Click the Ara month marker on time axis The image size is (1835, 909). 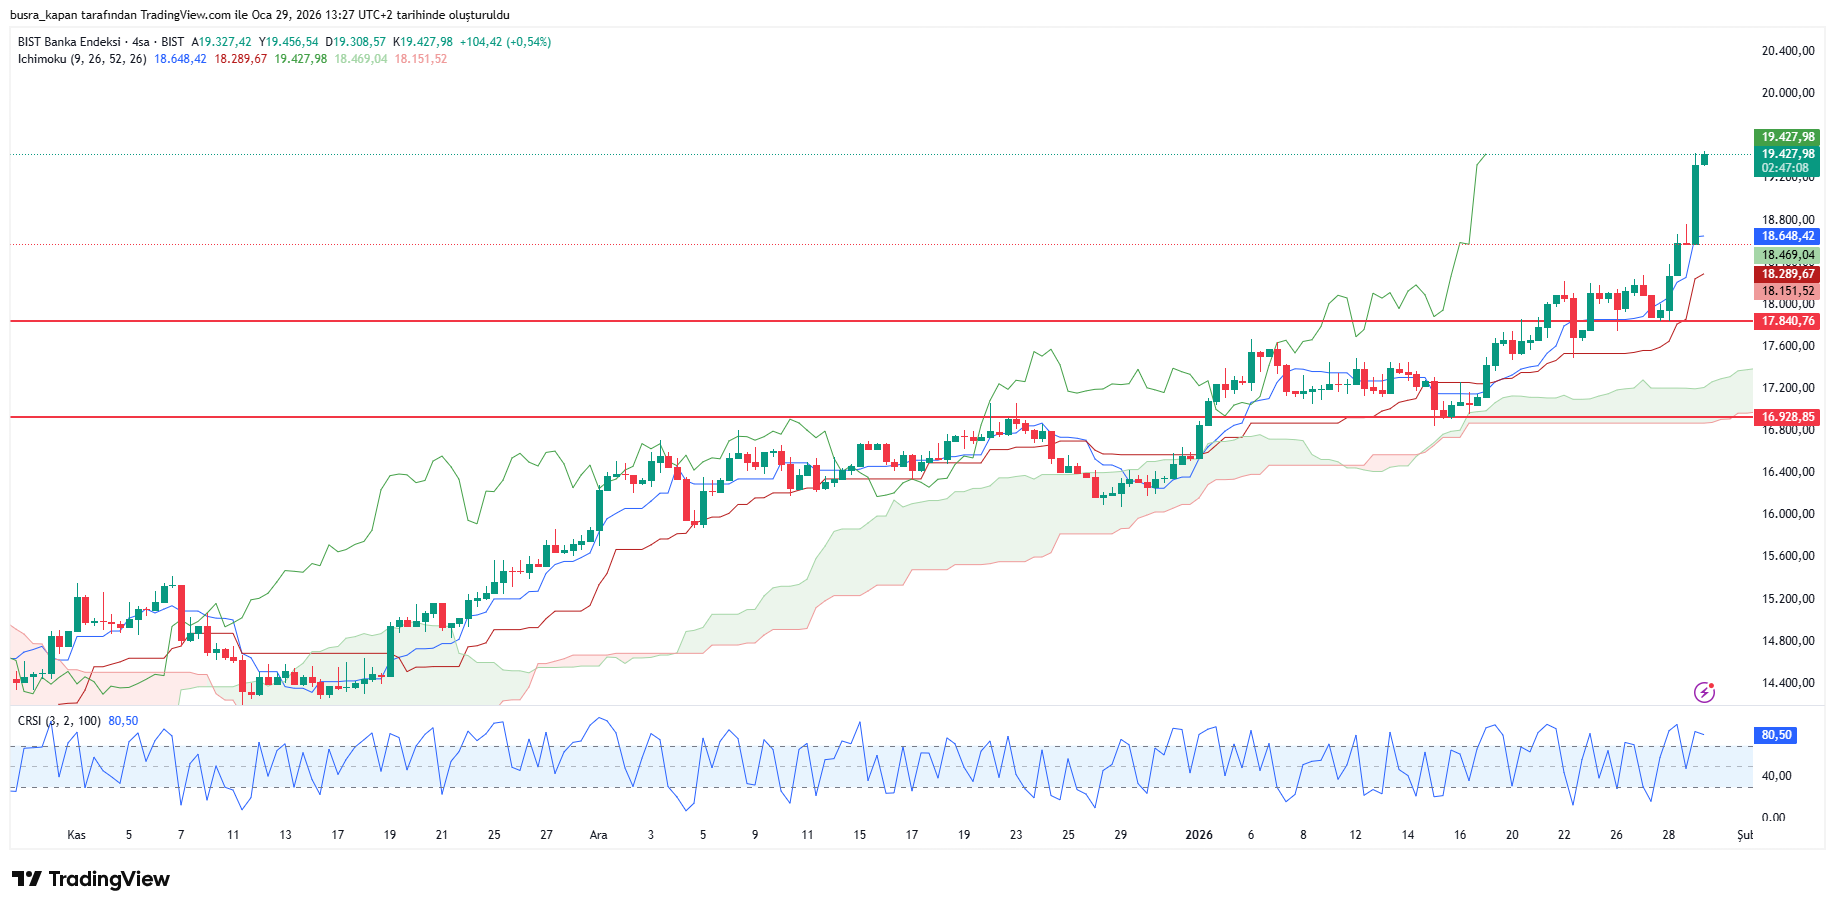pyautogui.click(x=598, y=835)
